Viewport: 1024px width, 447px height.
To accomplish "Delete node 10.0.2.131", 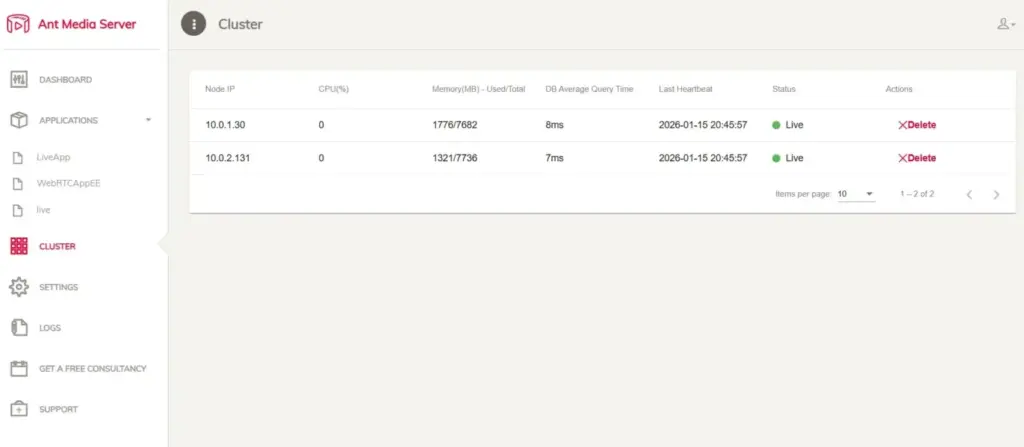I will point(917,158).
